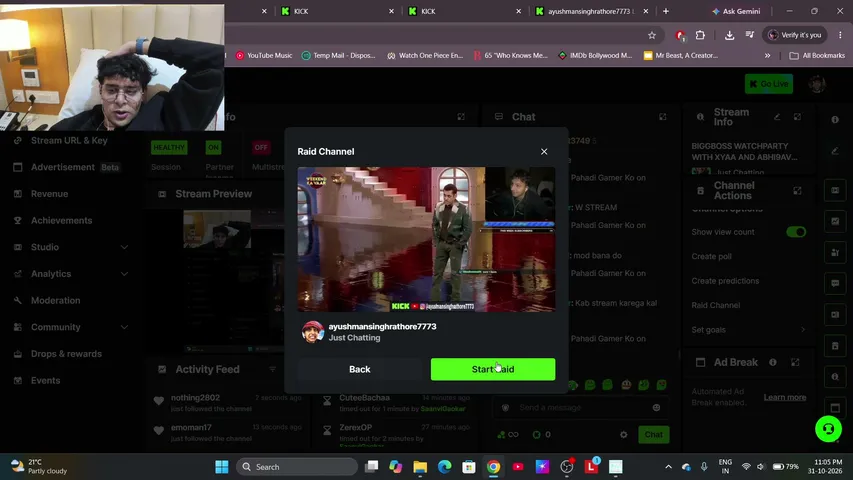Click Ad Break info icon
The image size is (853, 480).
tap(772, 362)
